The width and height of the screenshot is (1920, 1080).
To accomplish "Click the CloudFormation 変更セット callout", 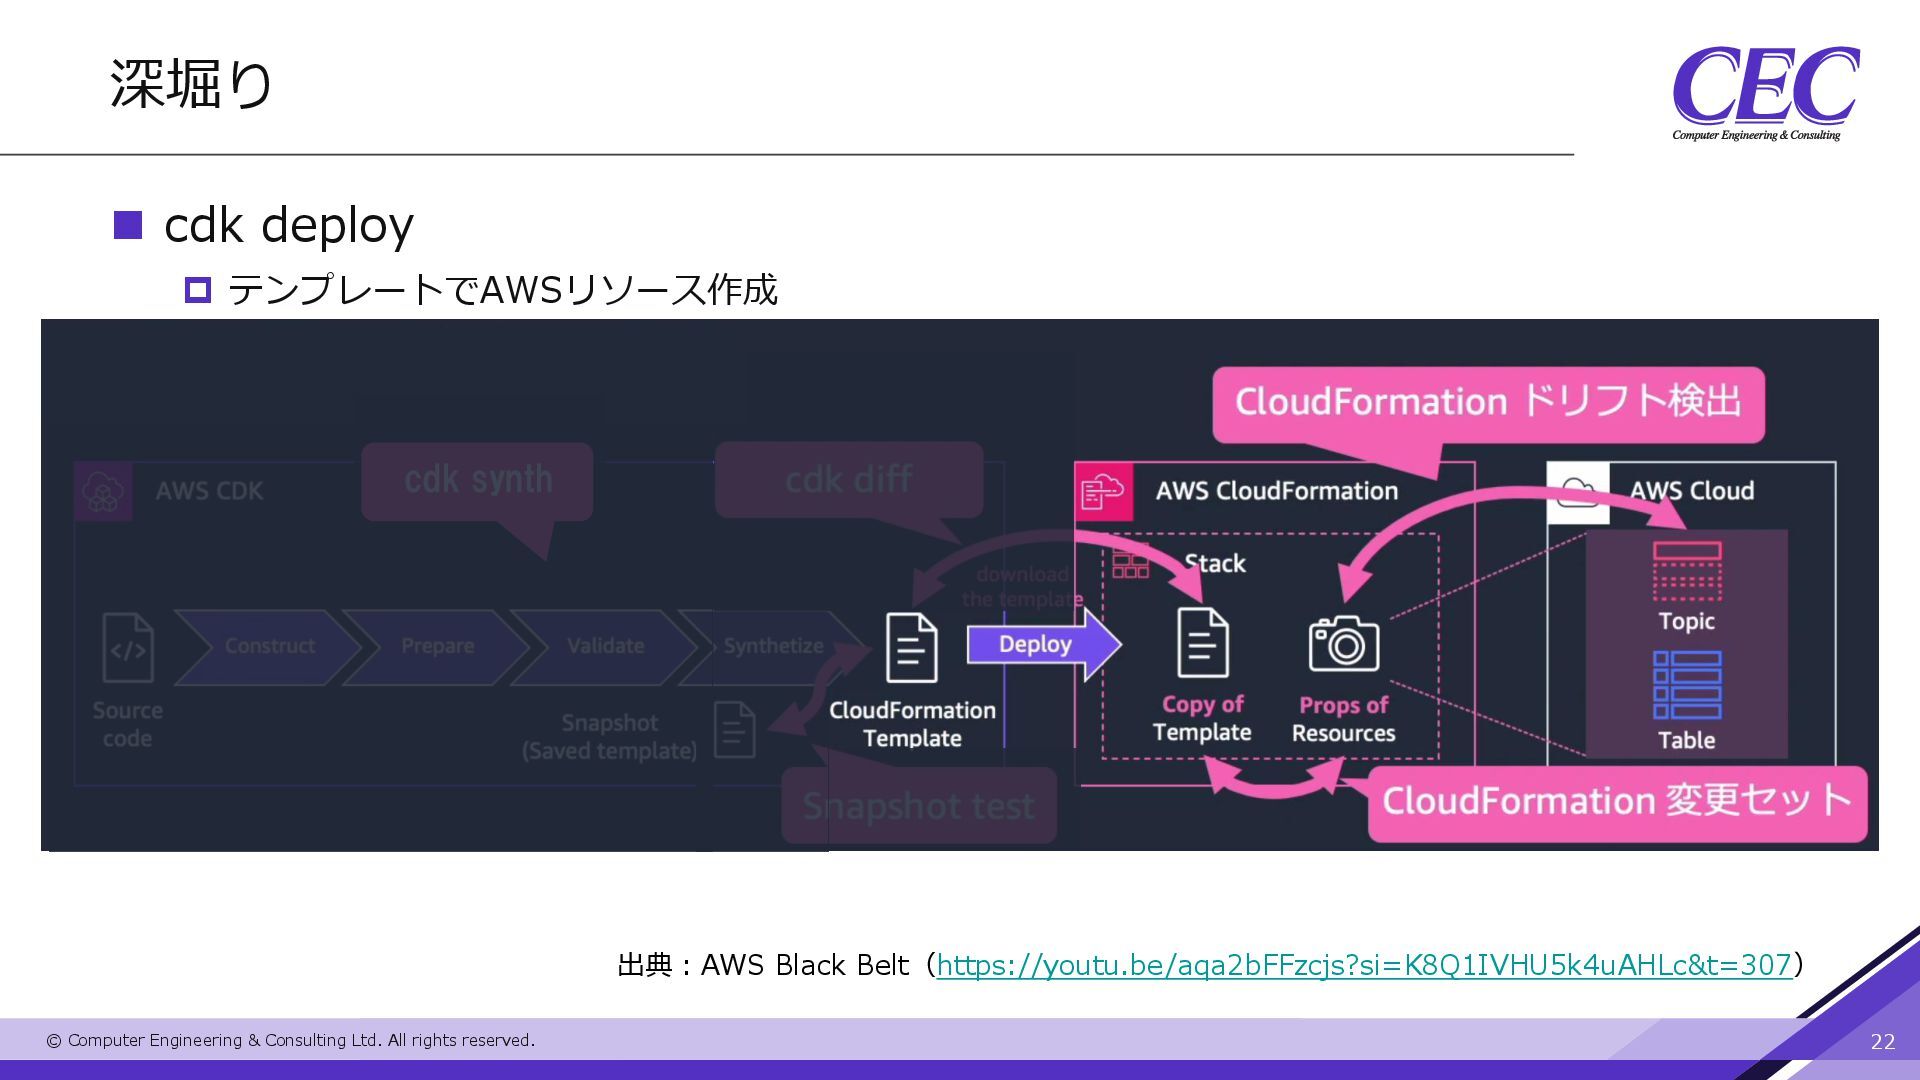I will pos(1616,802).
